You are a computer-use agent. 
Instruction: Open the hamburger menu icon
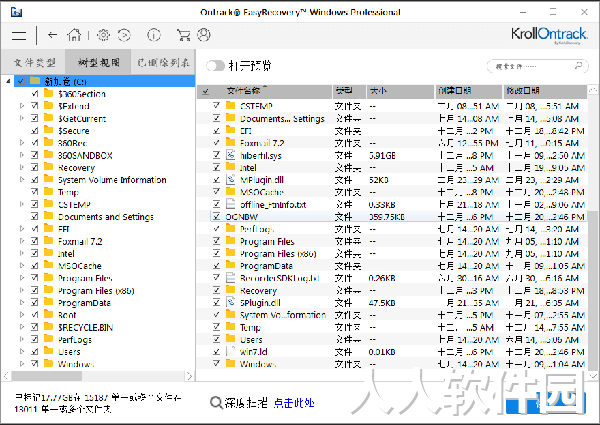coord(19,36)
